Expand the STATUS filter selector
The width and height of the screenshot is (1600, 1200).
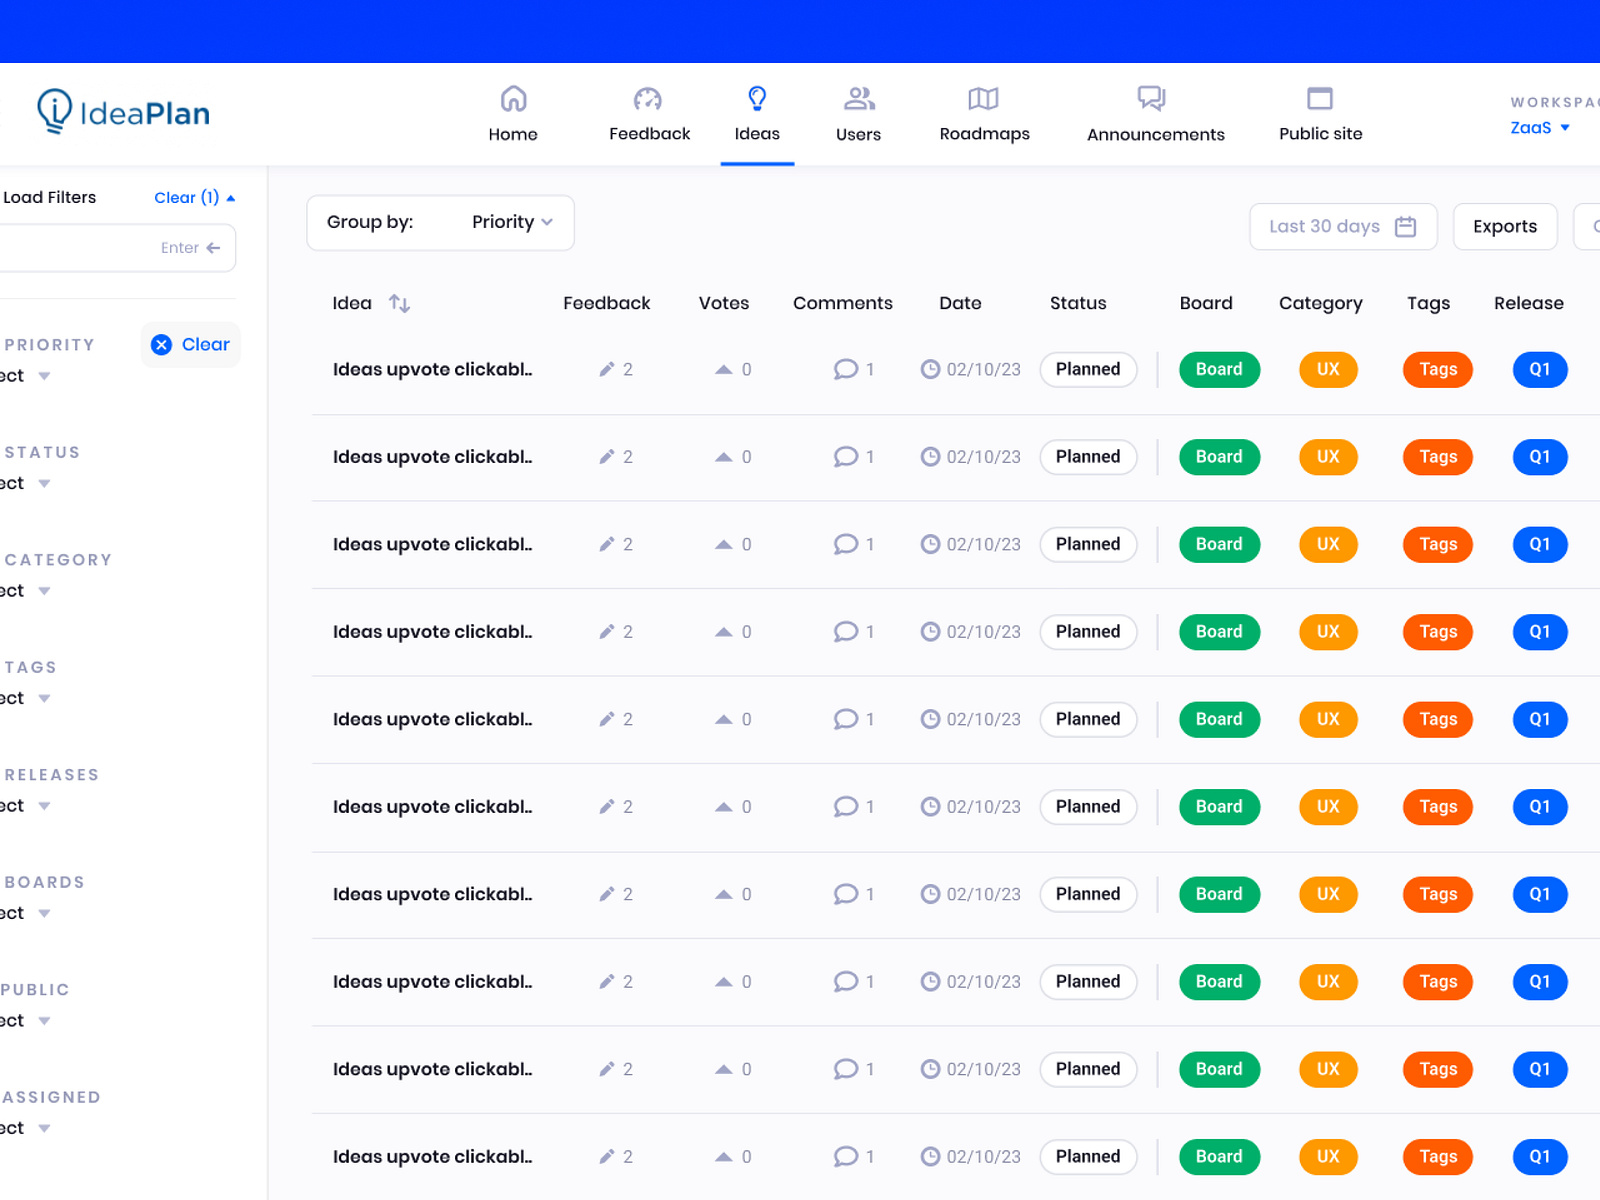[x=26, y=483]
